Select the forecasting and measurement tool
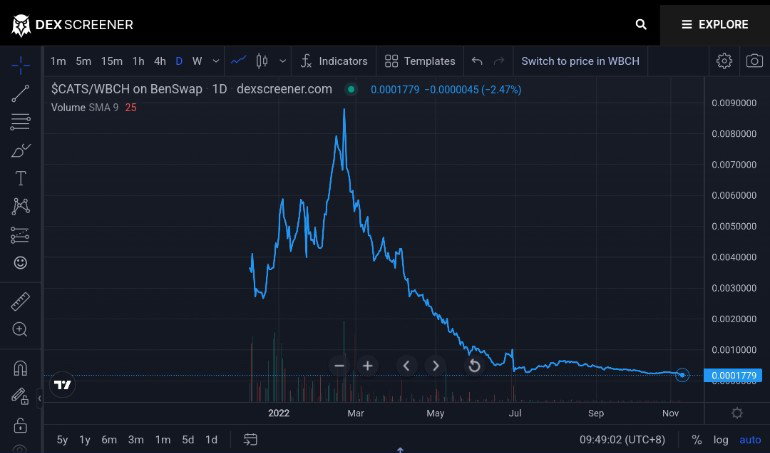This screenshot has height=453, width=770. pyautogui.click(x=20, y=235)
